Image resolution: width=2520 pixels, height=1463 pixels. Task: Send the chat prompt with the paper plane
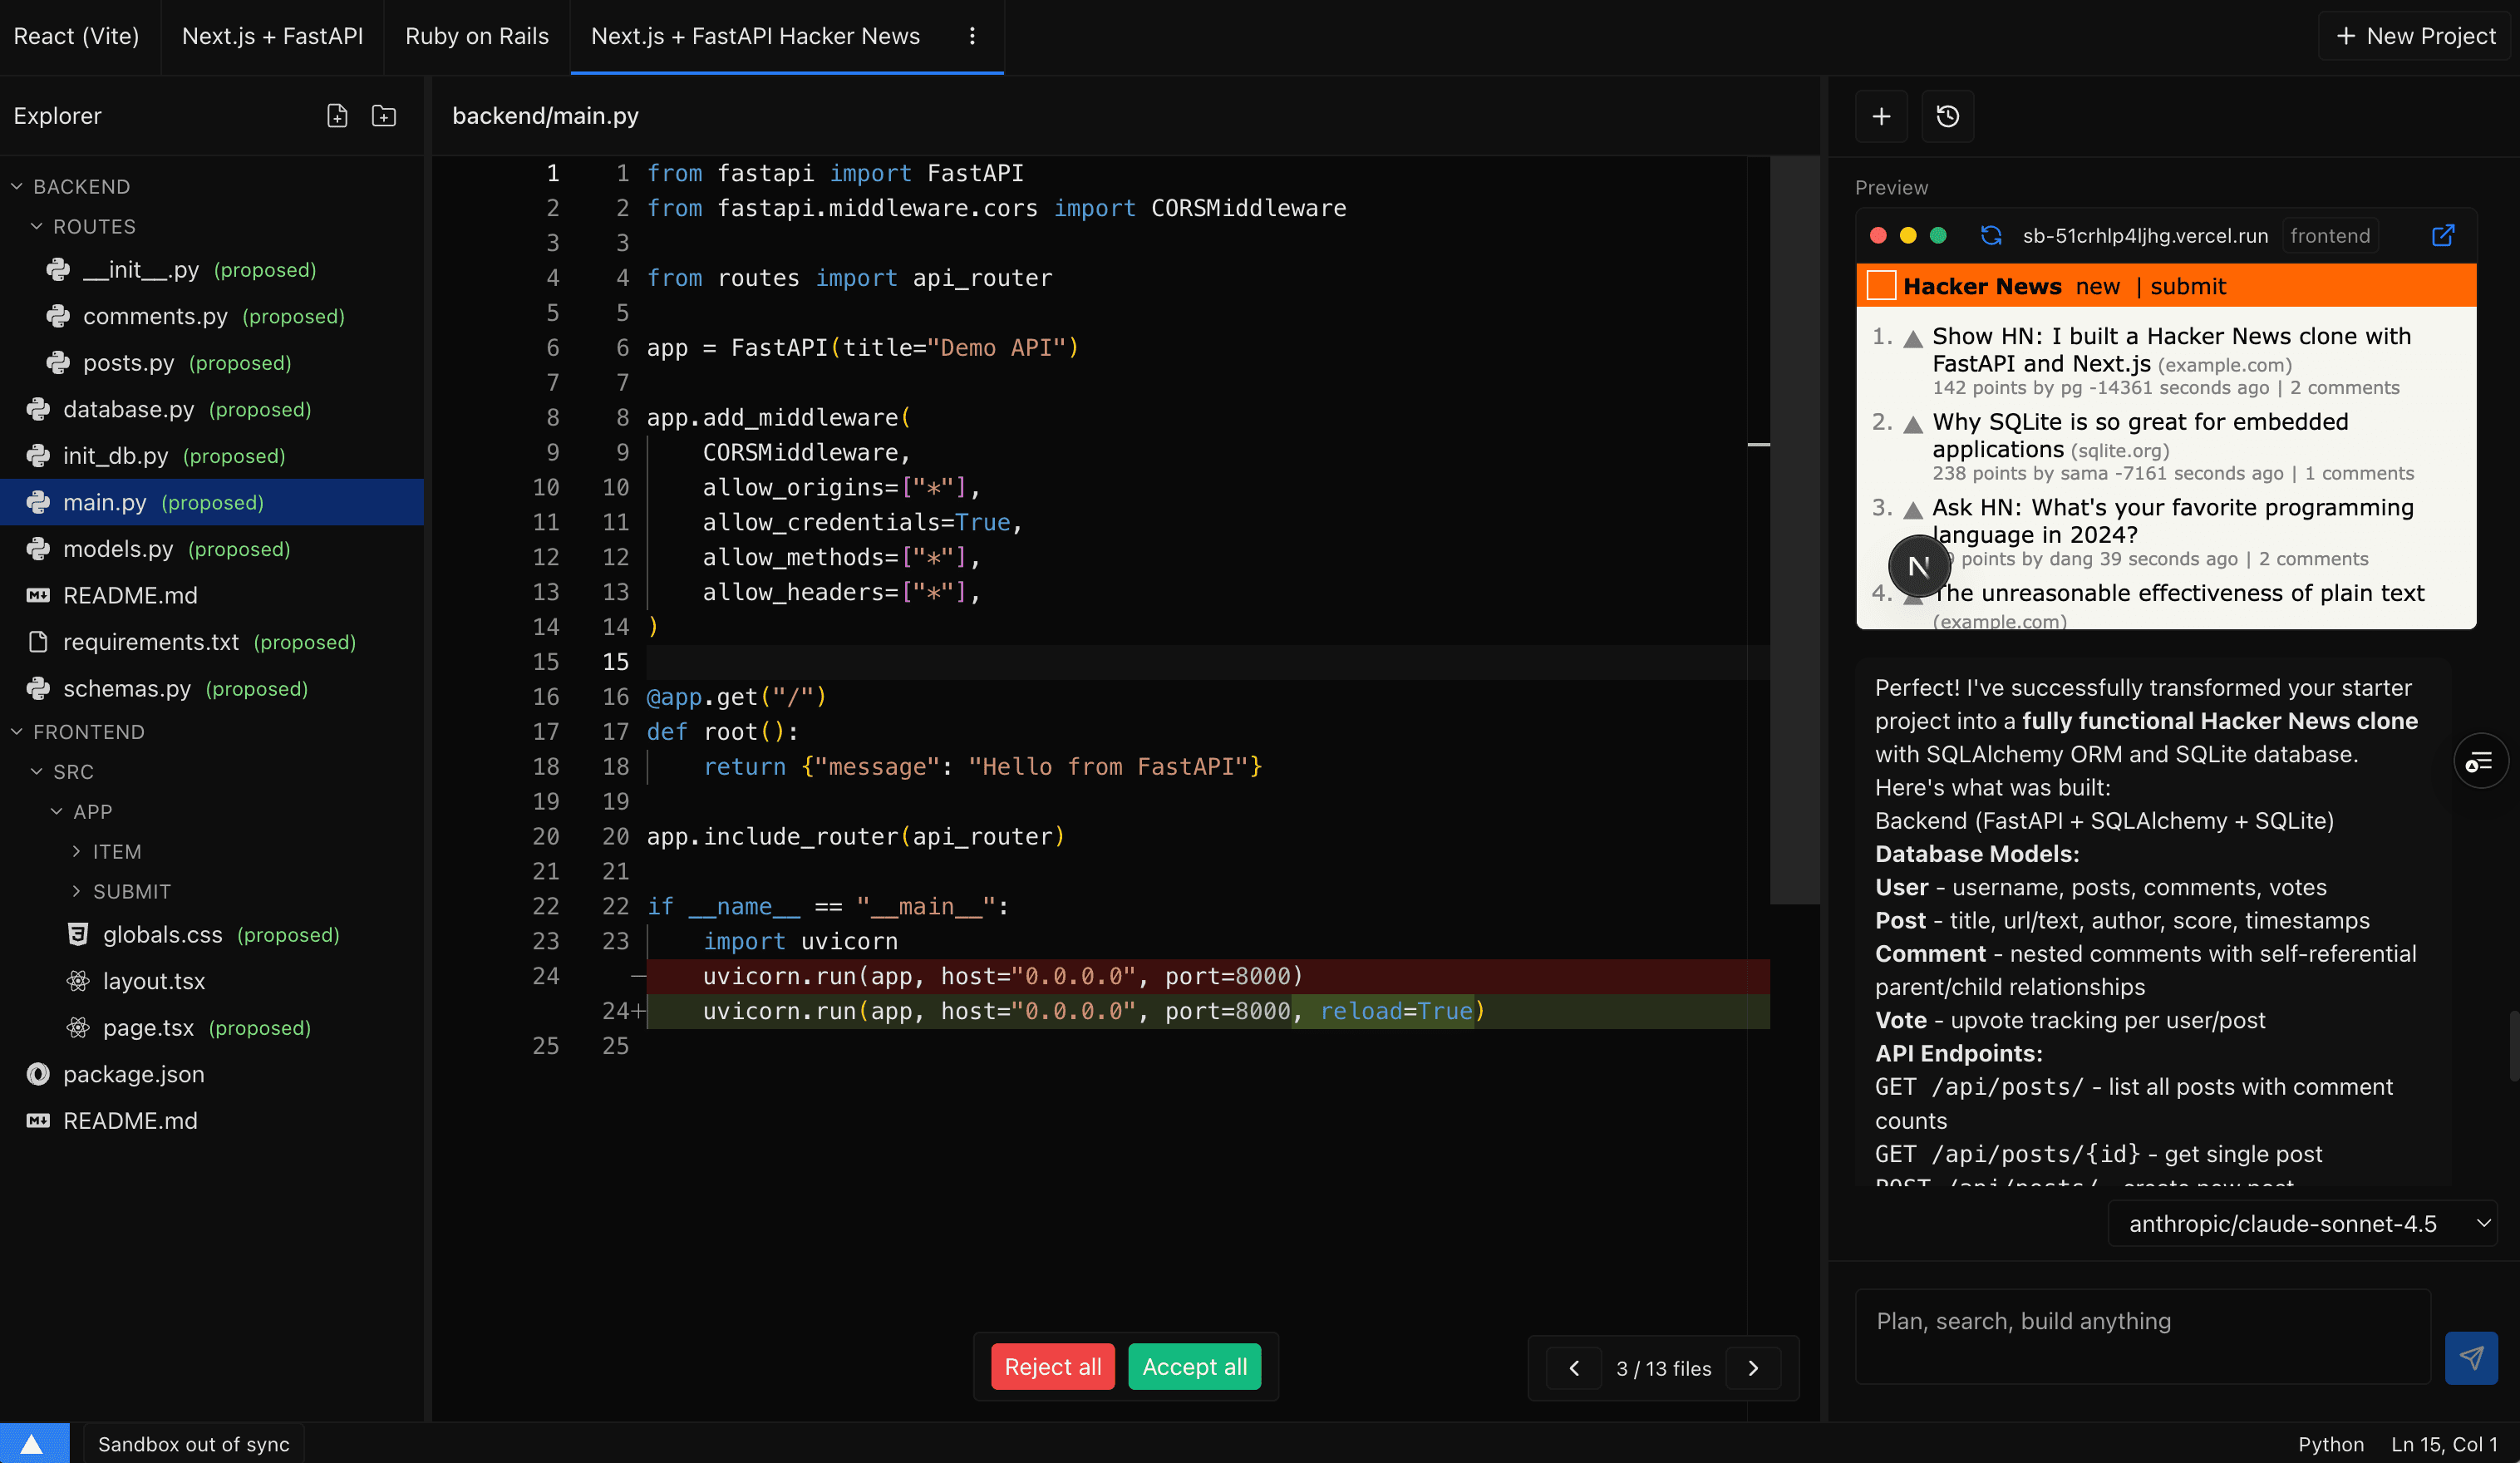pos(2471,1358)
